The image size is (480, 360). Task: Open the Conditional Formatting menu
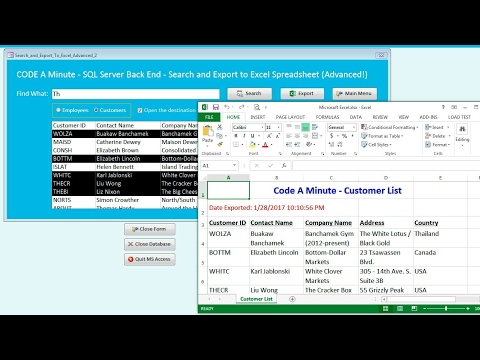point(389,127)
